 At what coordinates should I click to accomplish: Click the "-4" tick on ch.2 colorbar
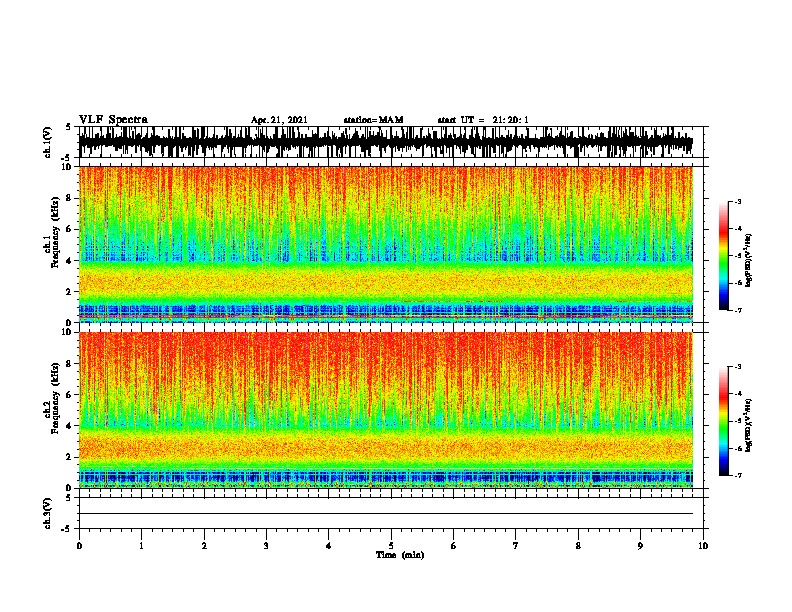pos(737,393)
